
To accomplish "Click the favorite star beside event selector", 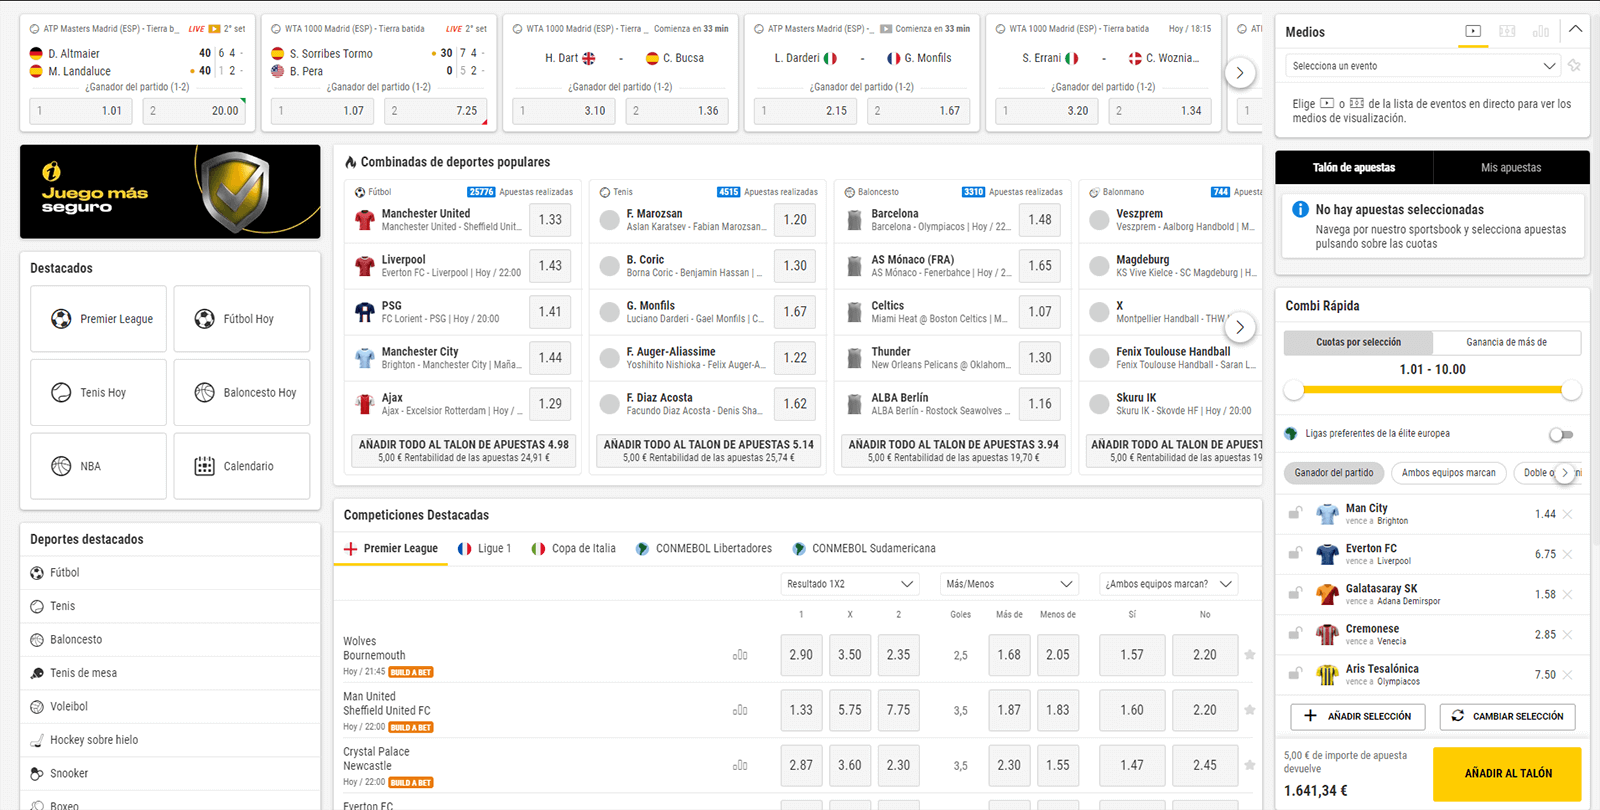I will click(1574, 66).
